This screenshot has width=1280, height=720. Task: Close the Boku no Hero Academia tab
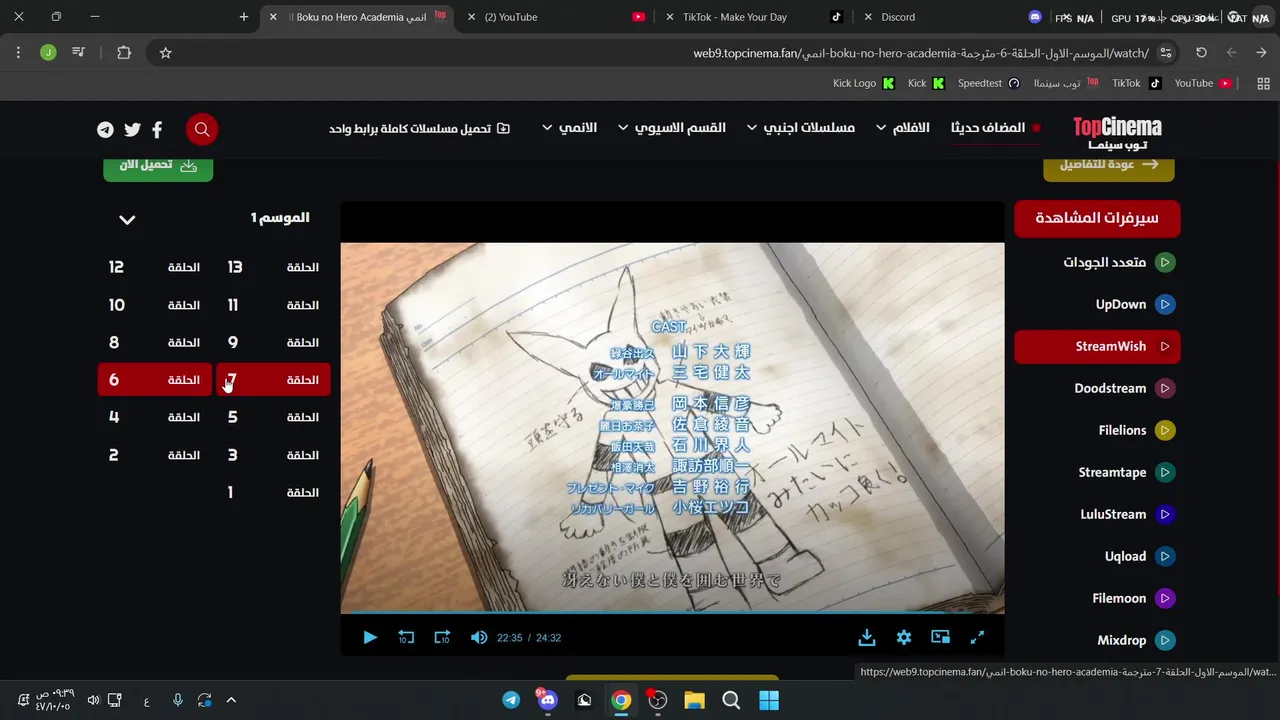(x=273, y=17)
